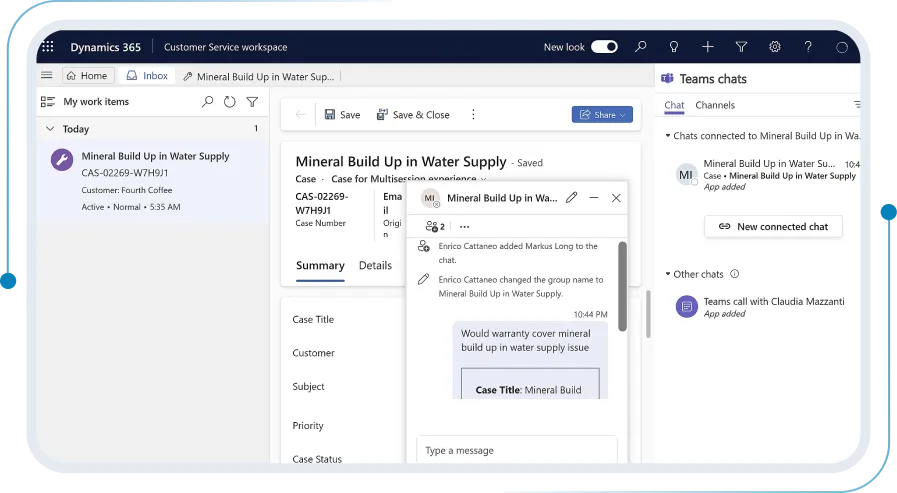Screen dimensions: 897x493
Task: Click the Other chats info icon
Action: click(x=735, y=274)
